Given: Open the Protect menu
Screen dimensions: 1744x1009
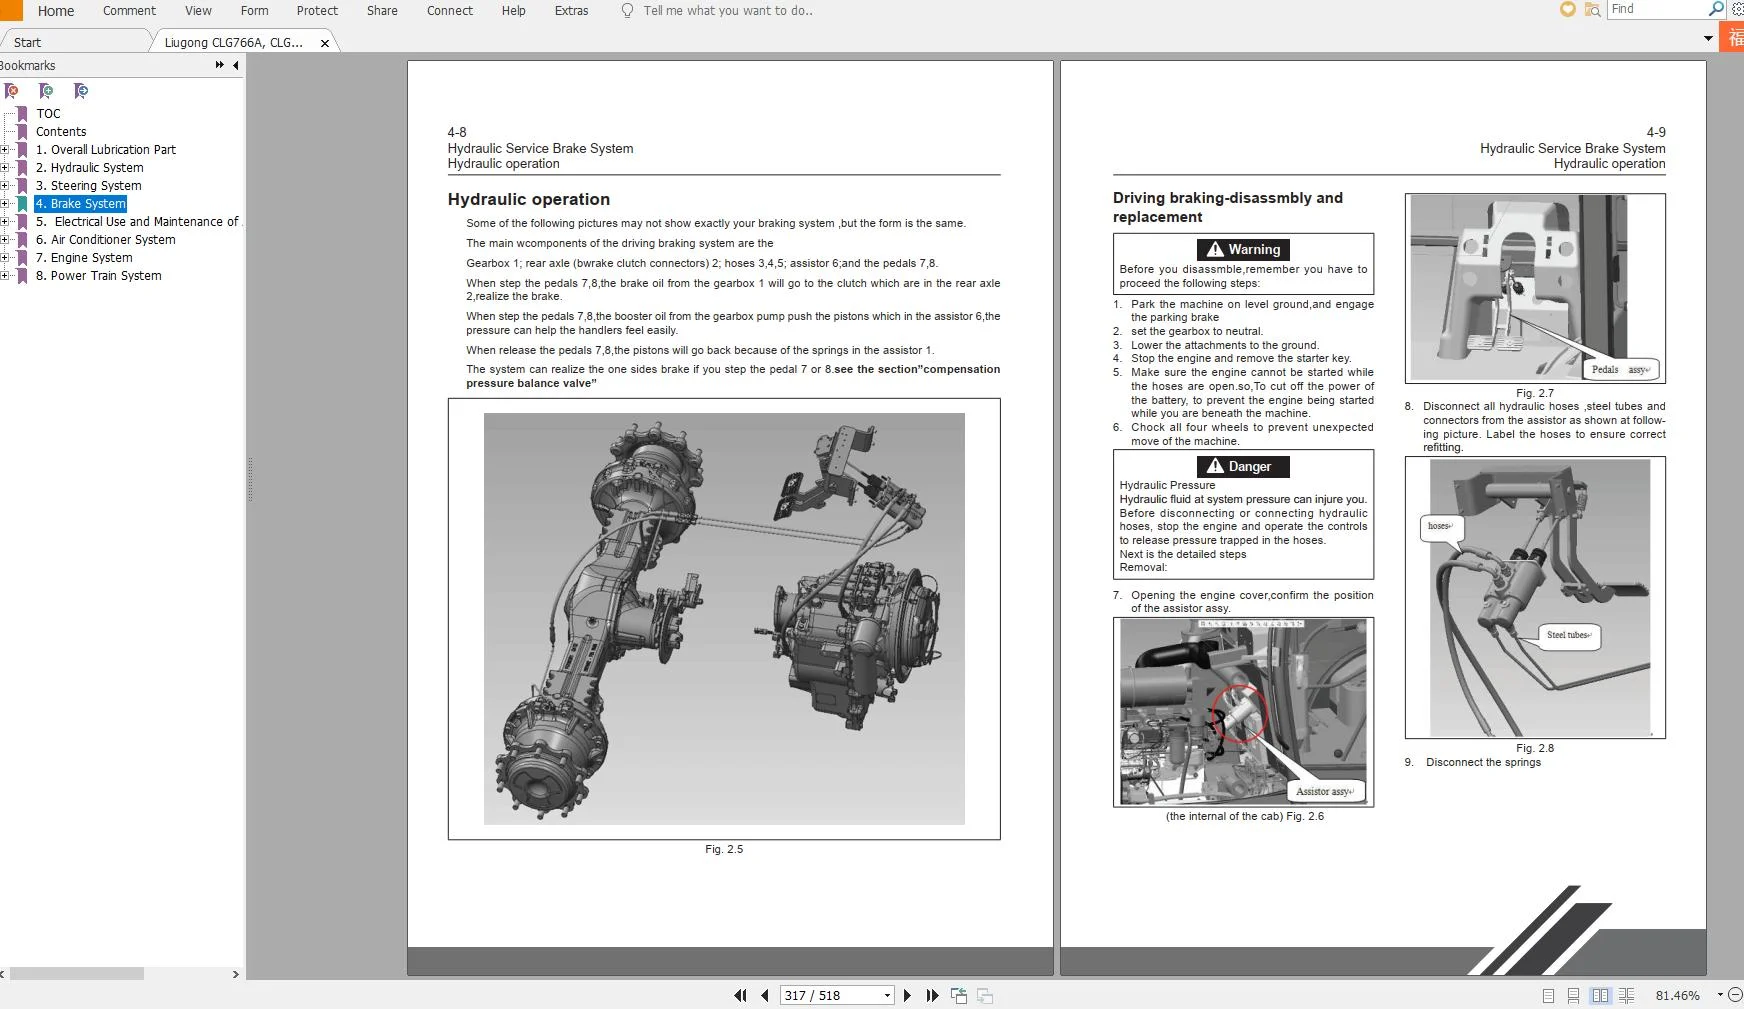Looking at the screenshot, I should [317, 11].
